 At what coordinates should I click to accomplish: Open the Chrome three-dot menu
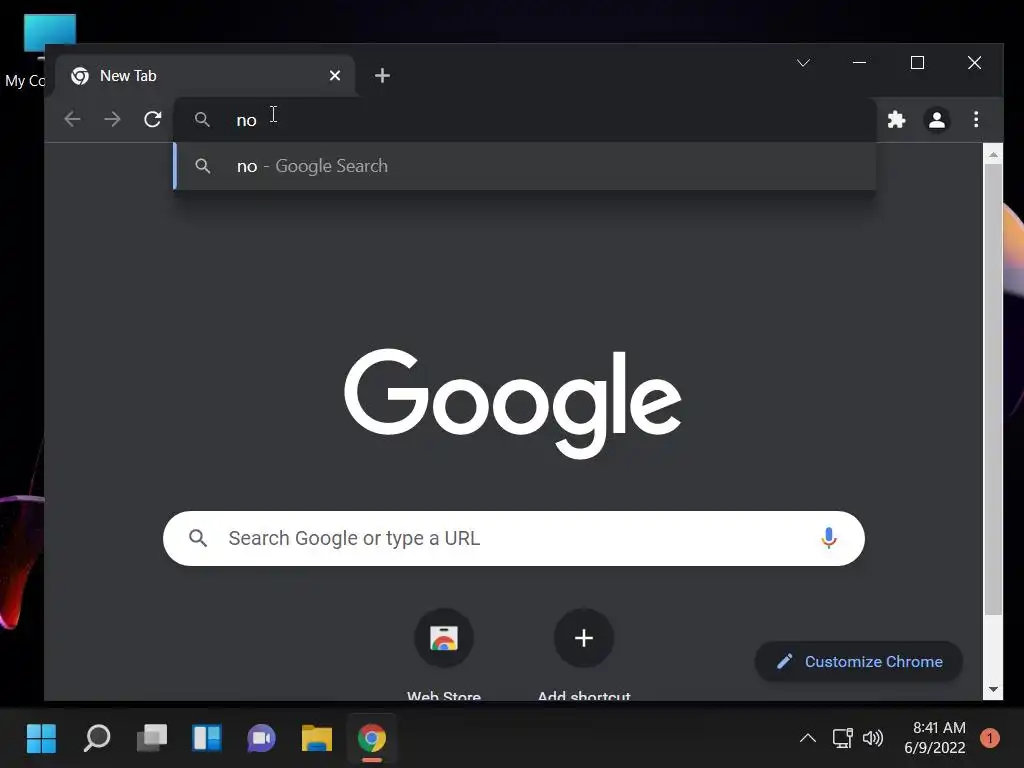click(x=976, y=120)
